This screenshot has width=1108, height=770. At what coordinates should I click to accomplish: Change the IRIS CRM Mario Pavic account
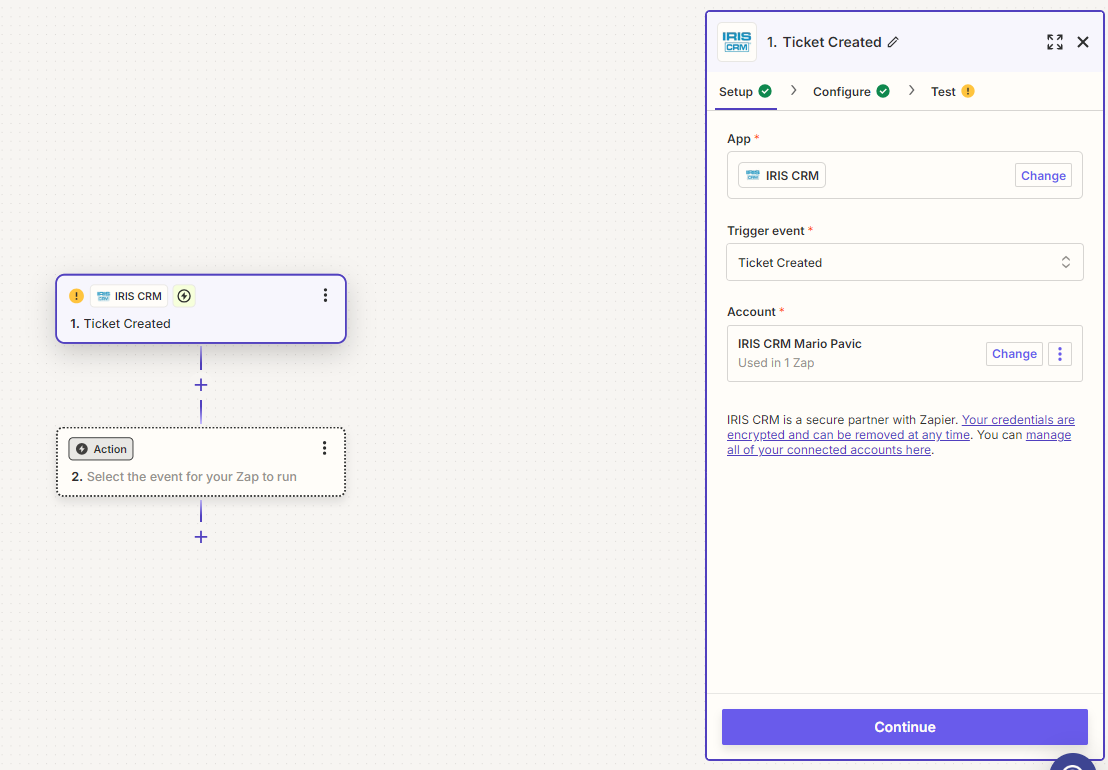click(x=1014, y=354)
